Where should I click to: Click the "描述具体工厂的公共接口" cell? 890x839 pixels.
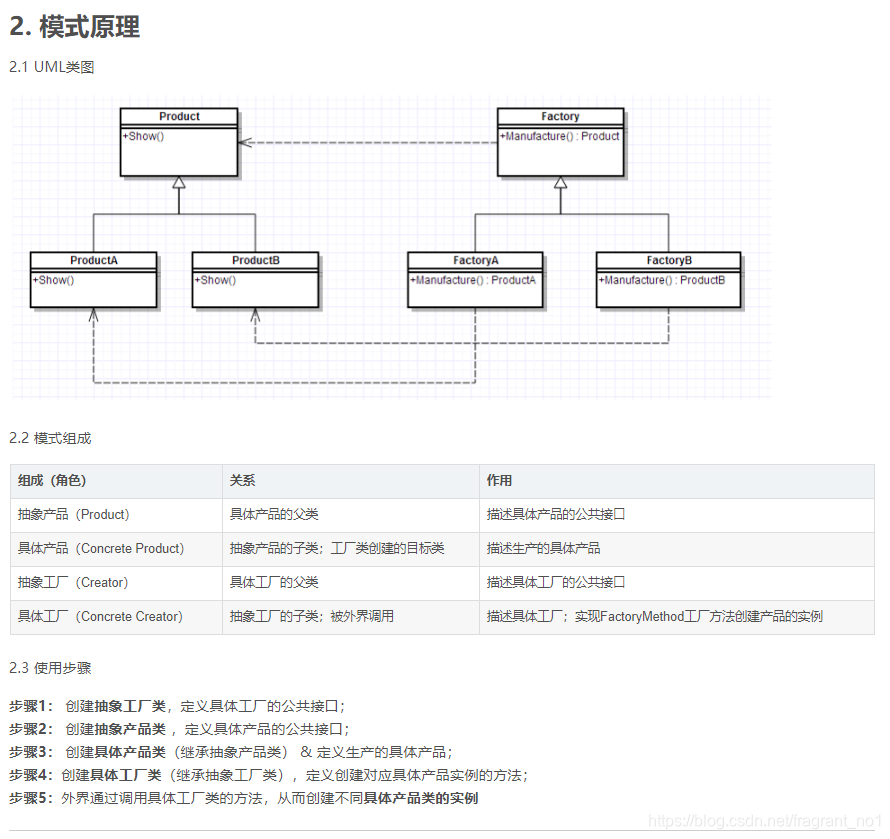[677, 584]
